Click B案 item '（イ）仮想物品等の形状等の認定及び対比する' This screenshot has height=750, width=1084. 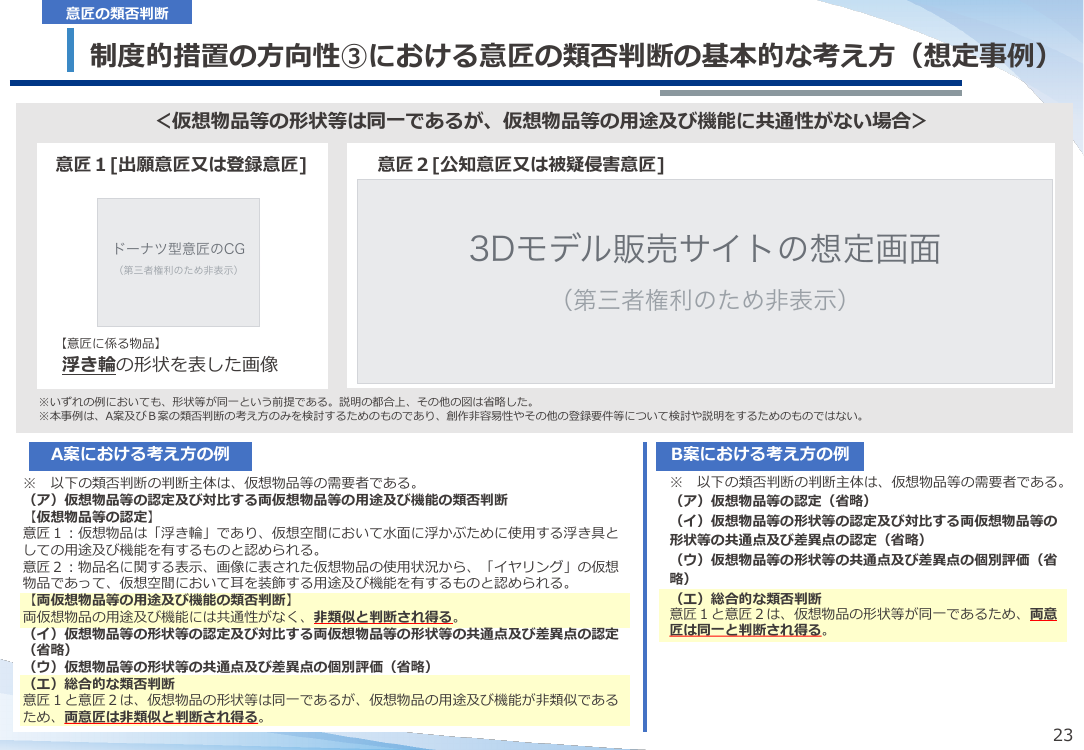863,530
